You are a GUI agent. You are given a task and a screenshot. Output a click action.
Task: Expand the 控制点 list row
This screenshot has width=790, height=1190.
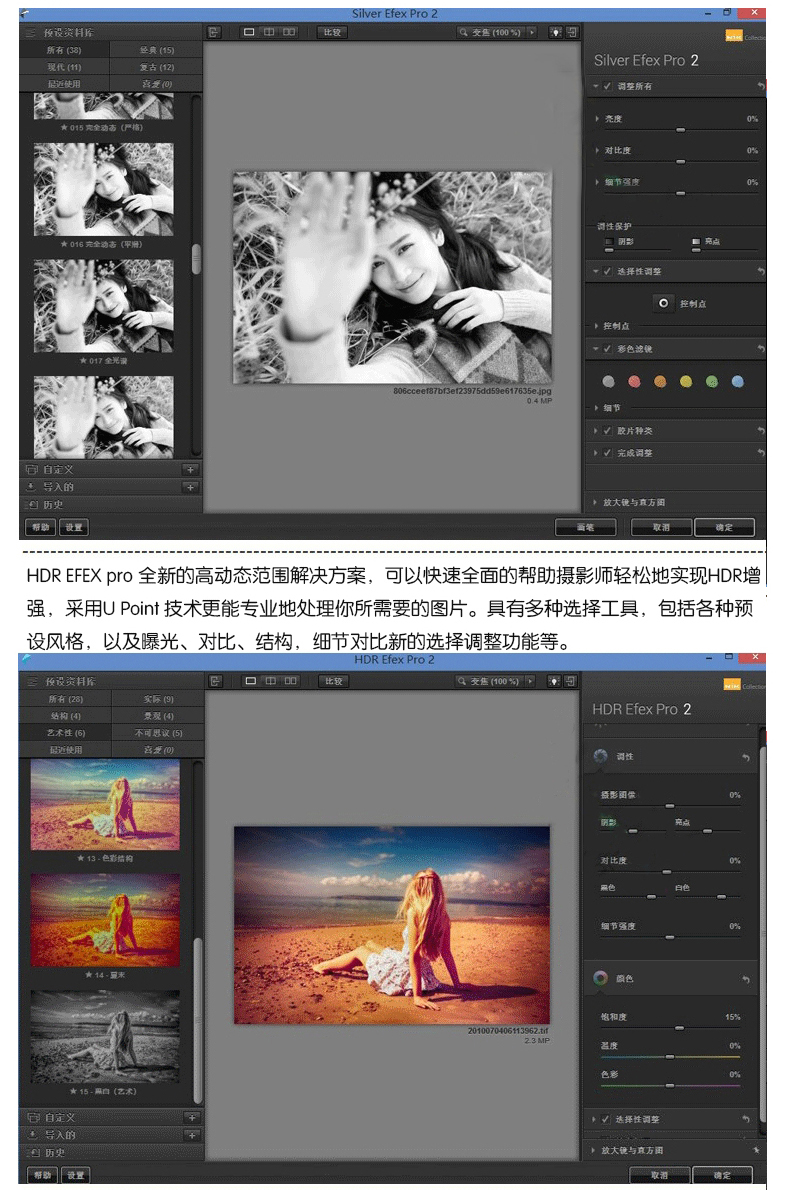[x=596, y=326]
